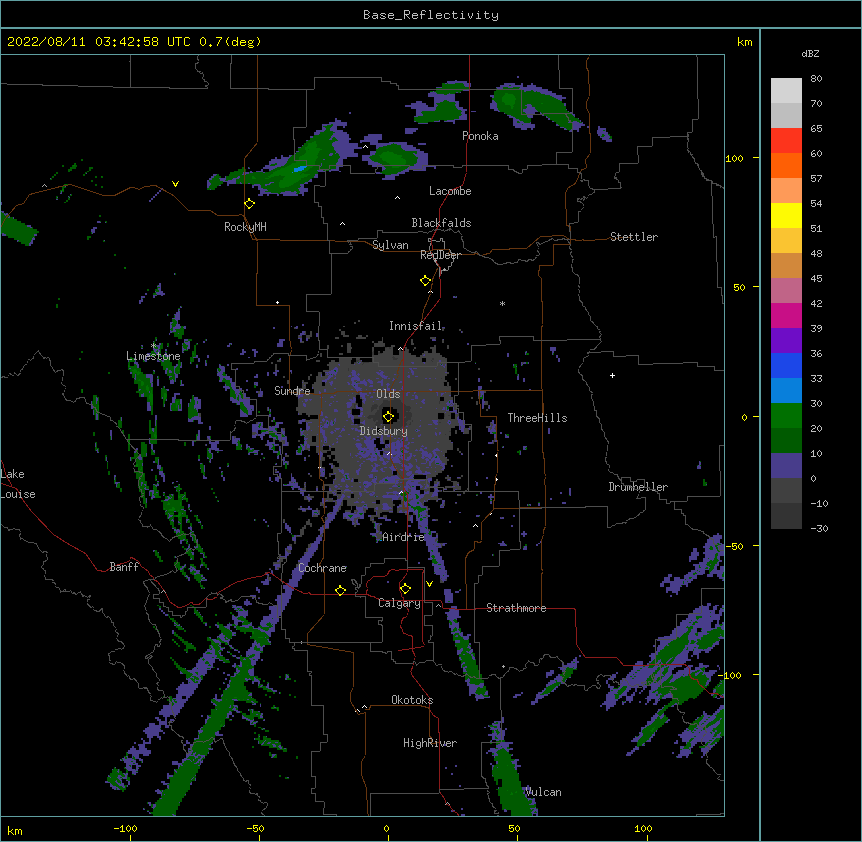Click the yellow V marker east of Calgary
This screenshot has height=842, width=862.
click(429, 584)
